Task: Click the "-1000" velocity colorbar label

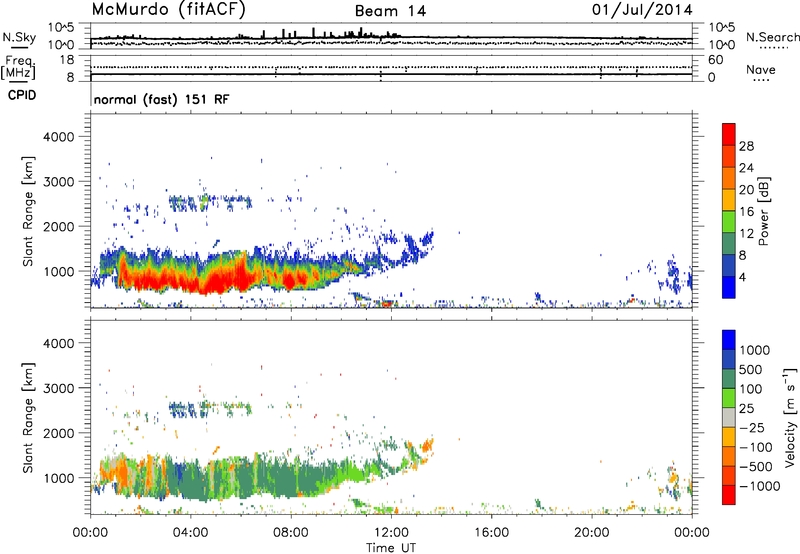Action: coord(759,486)
